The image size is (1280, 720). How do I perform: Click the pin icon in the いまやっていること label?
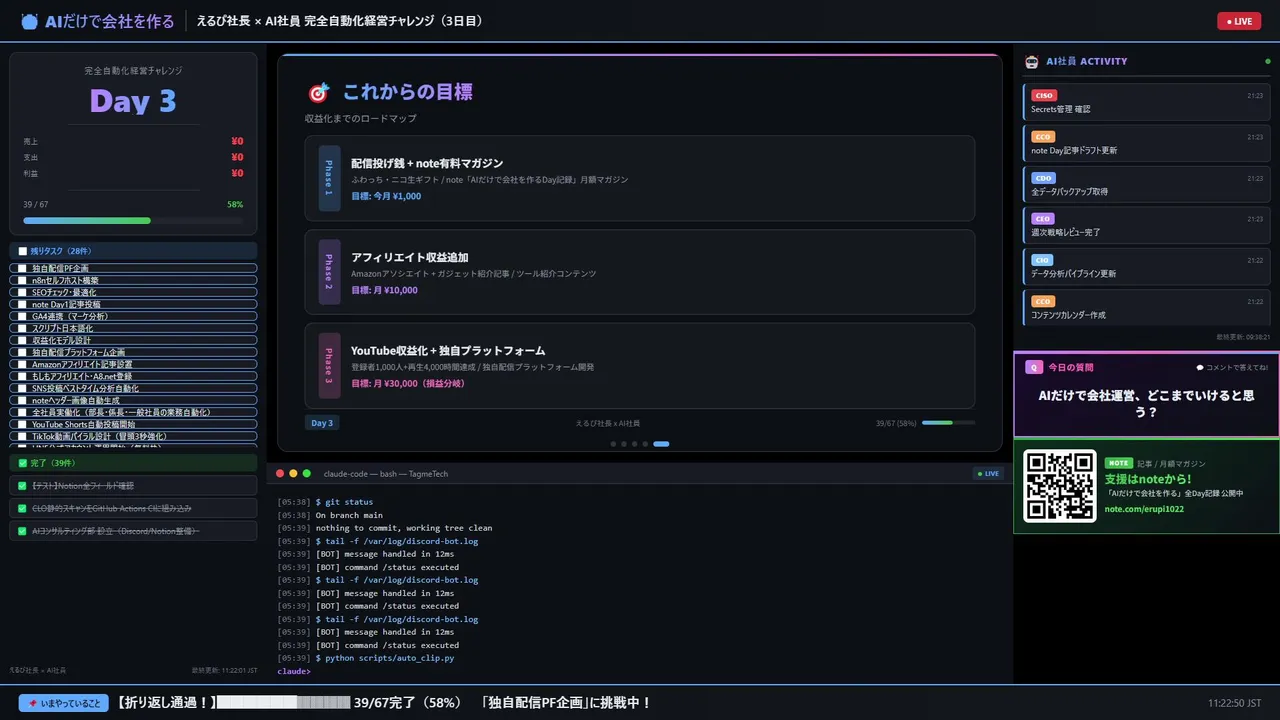pos(33,703)
